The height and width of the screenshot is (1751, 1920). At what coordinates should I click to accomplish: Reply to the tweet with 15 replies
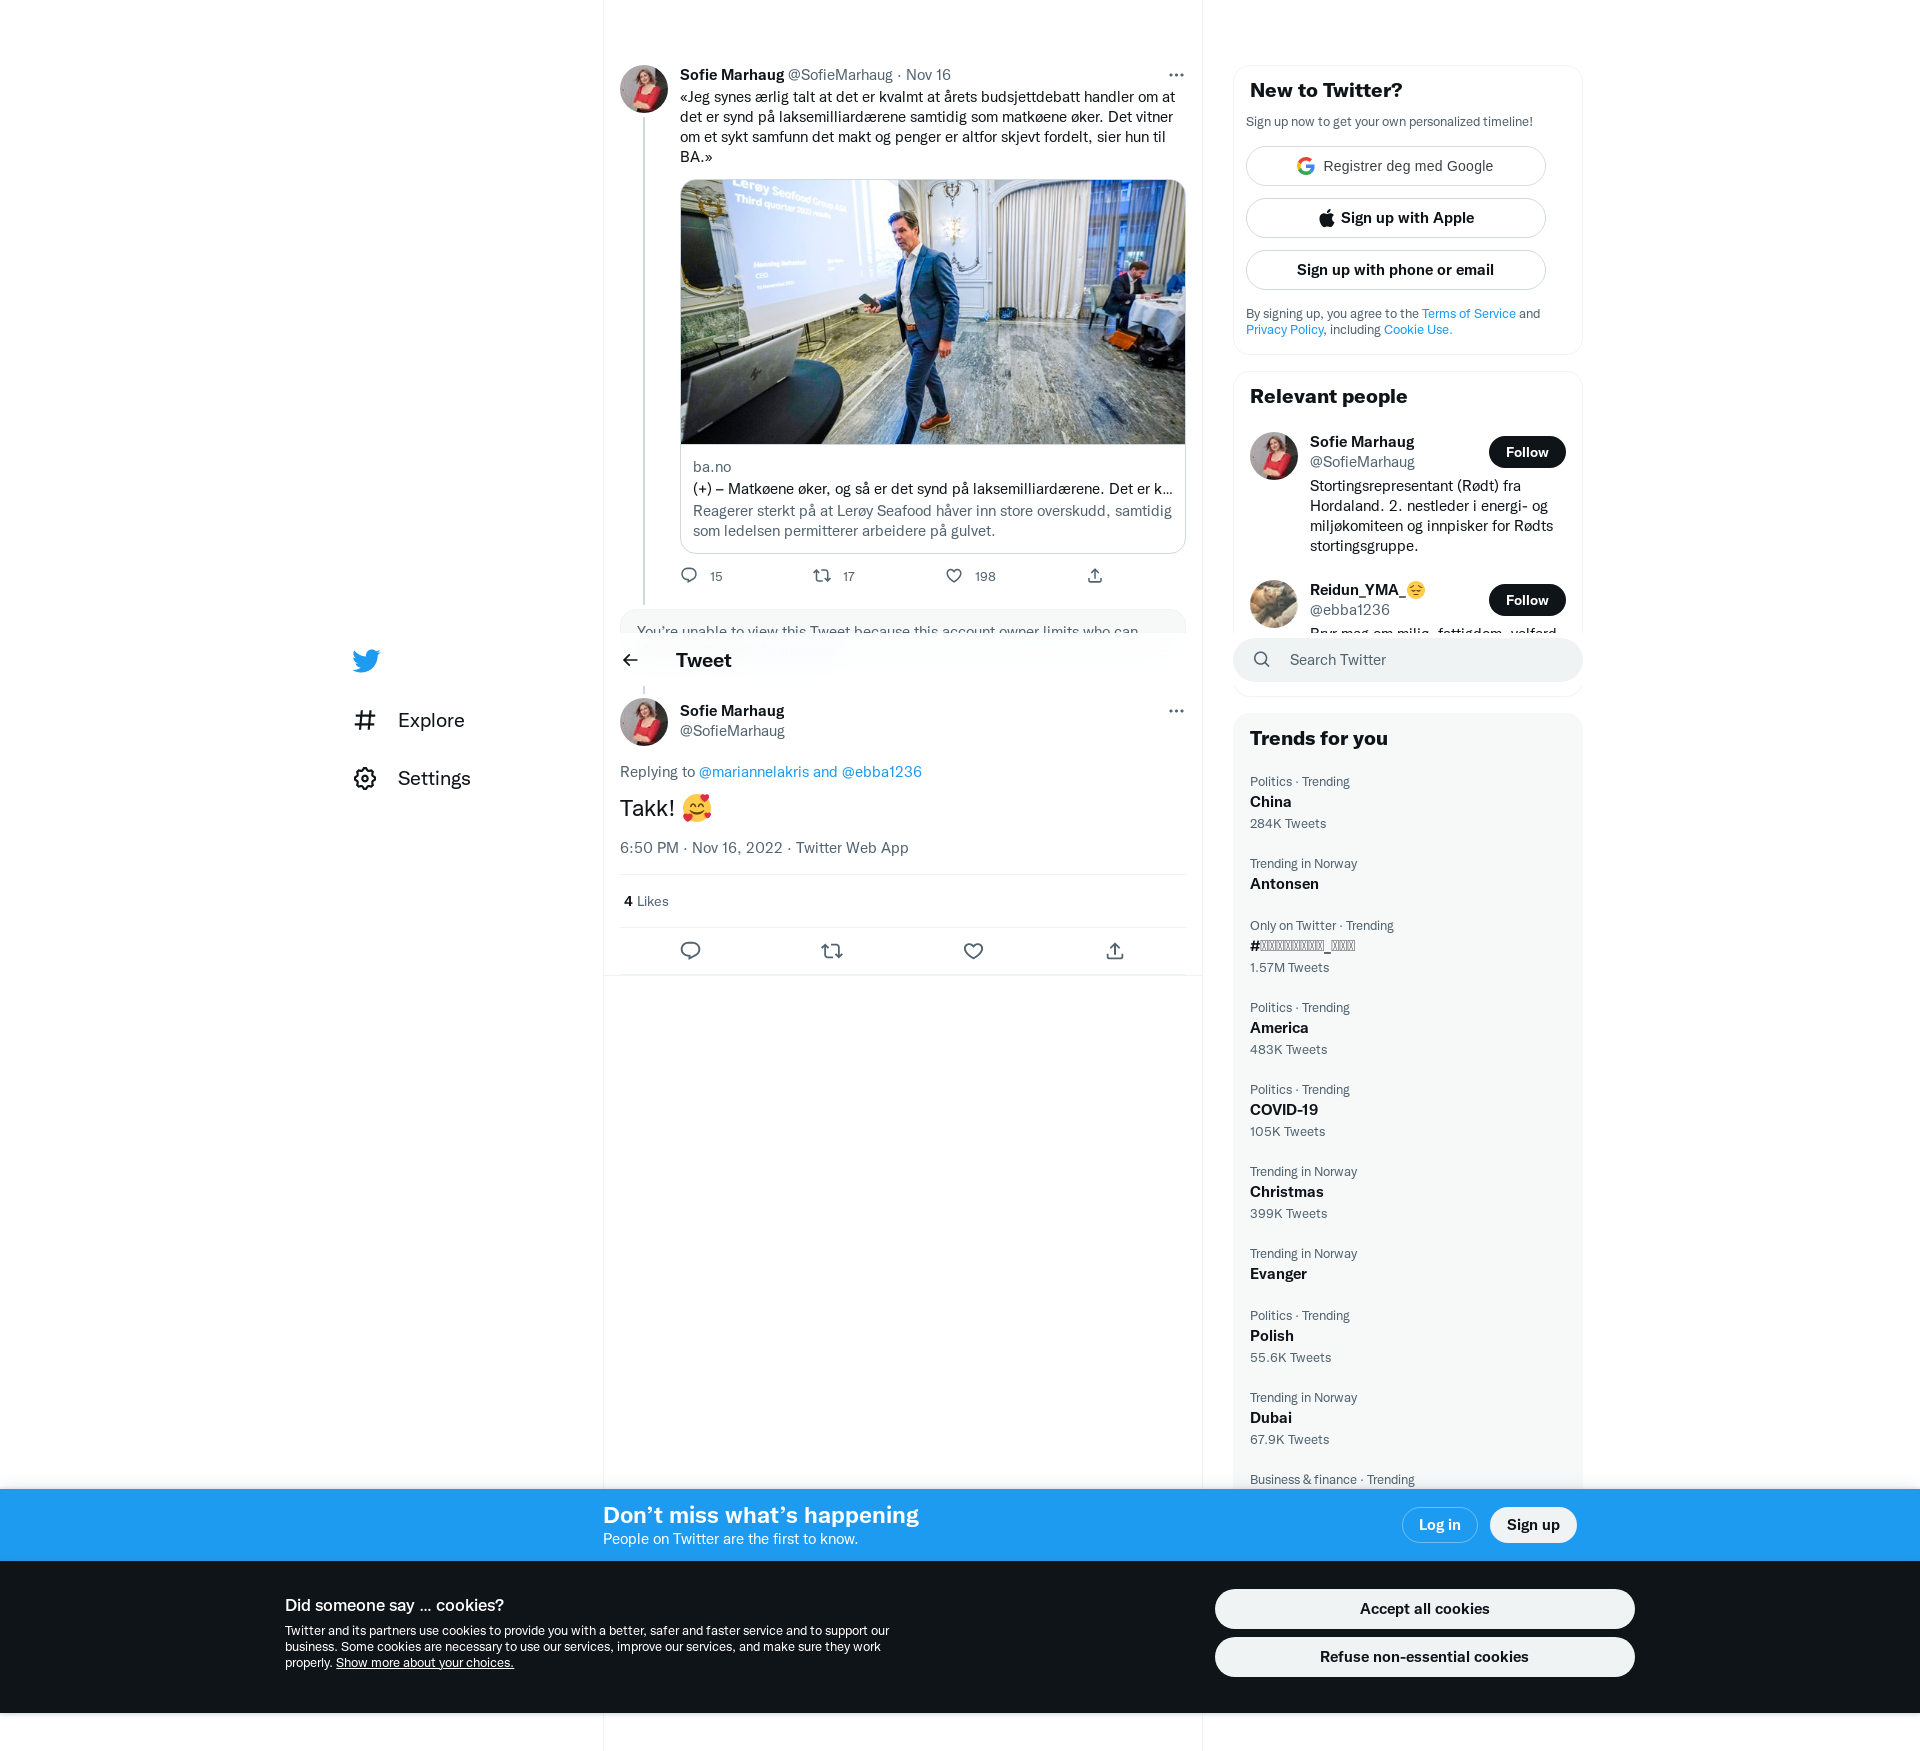point(689,575)
